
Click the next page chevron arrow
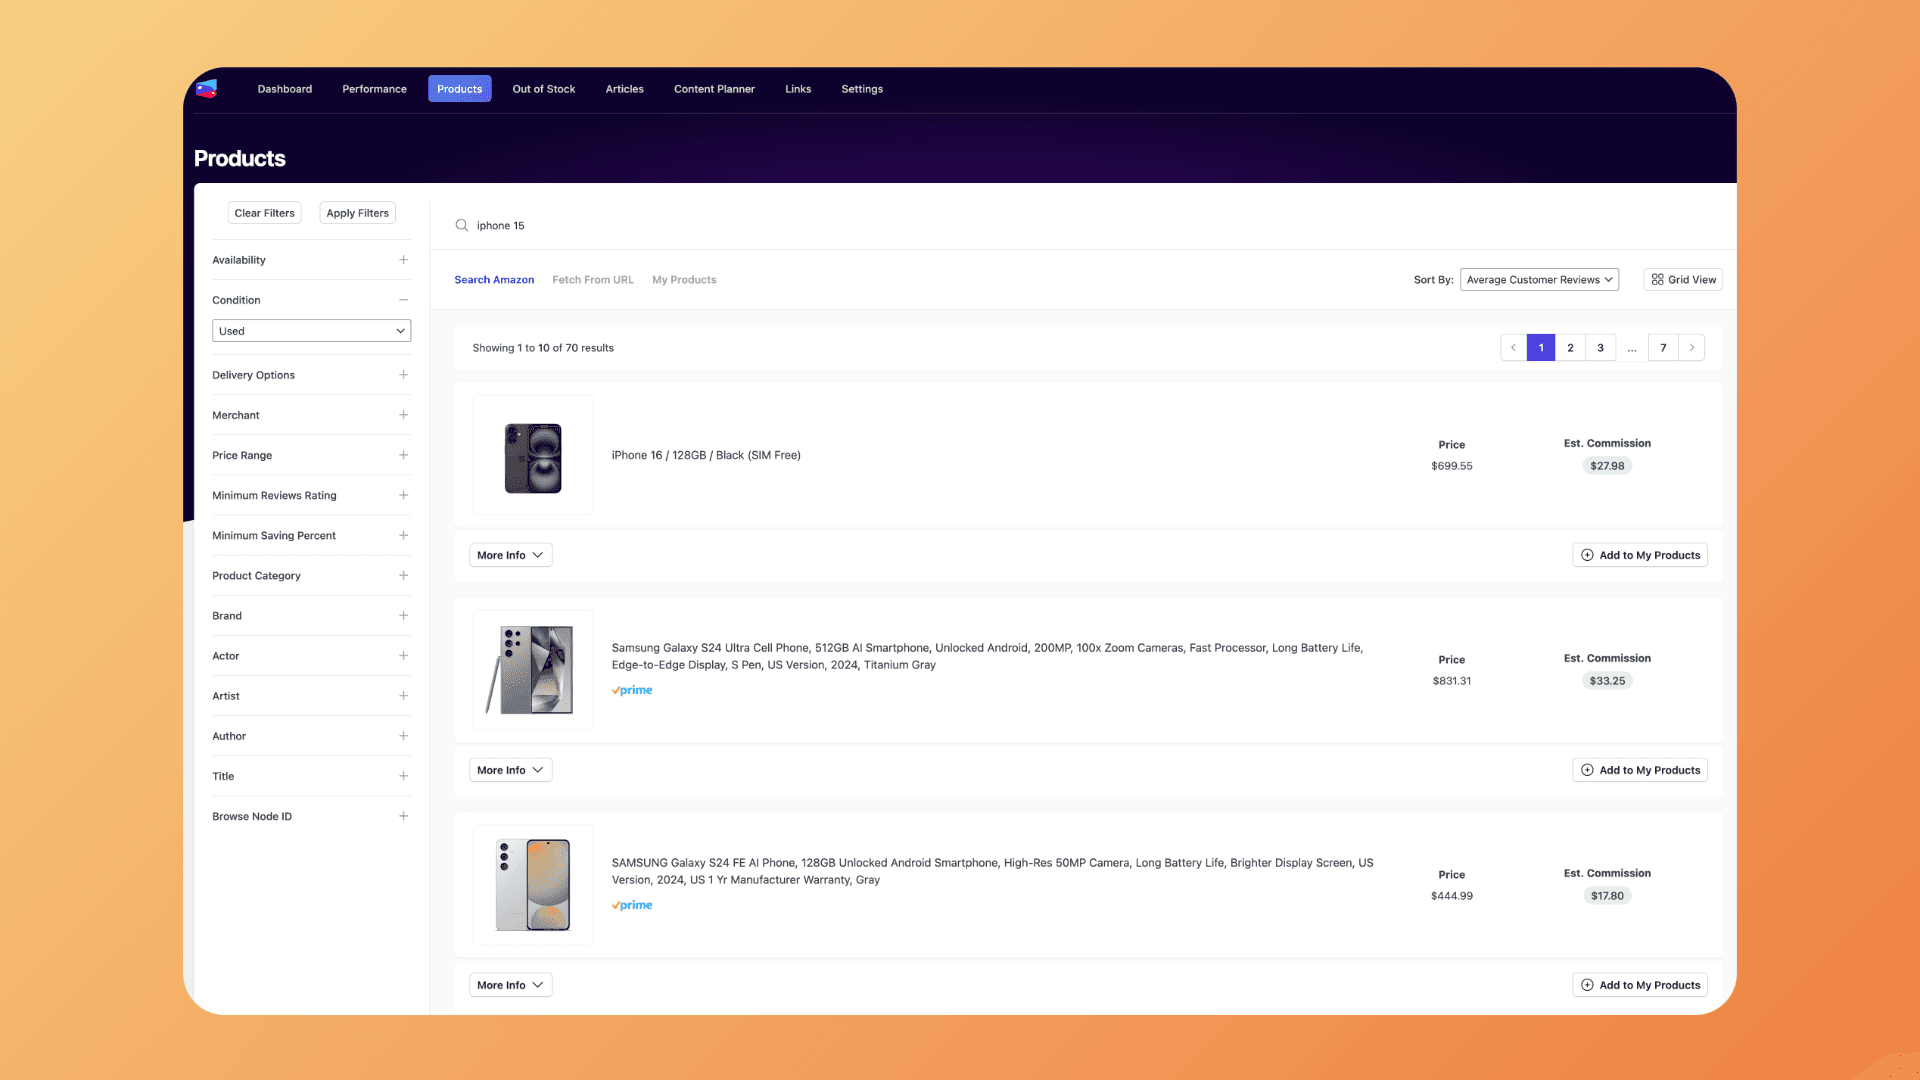(x=1691, y=347)
